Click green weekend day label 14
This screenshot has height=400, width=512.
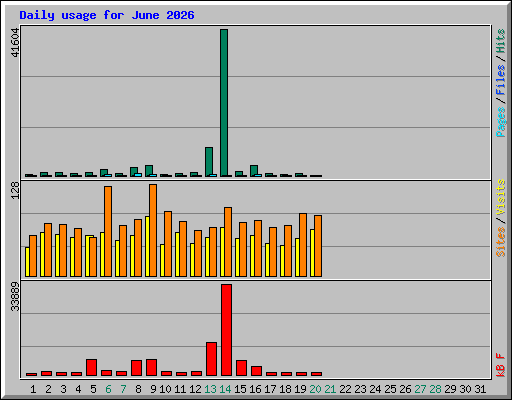tap(225, 389)
